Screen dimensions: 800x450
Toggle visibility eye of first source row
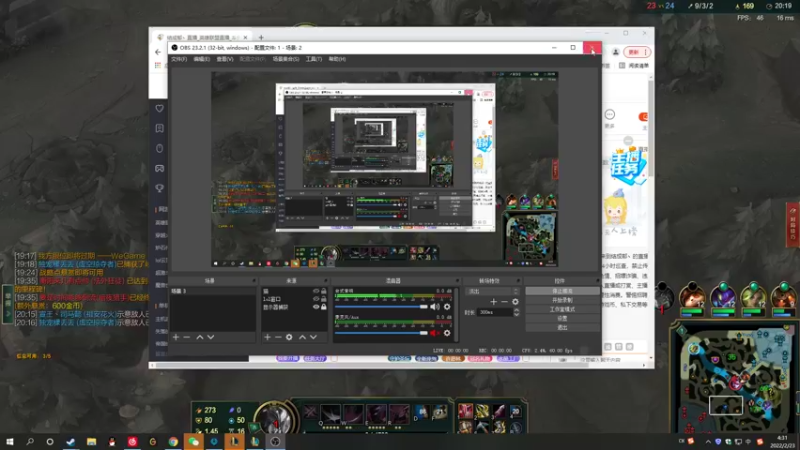[316, 291]
